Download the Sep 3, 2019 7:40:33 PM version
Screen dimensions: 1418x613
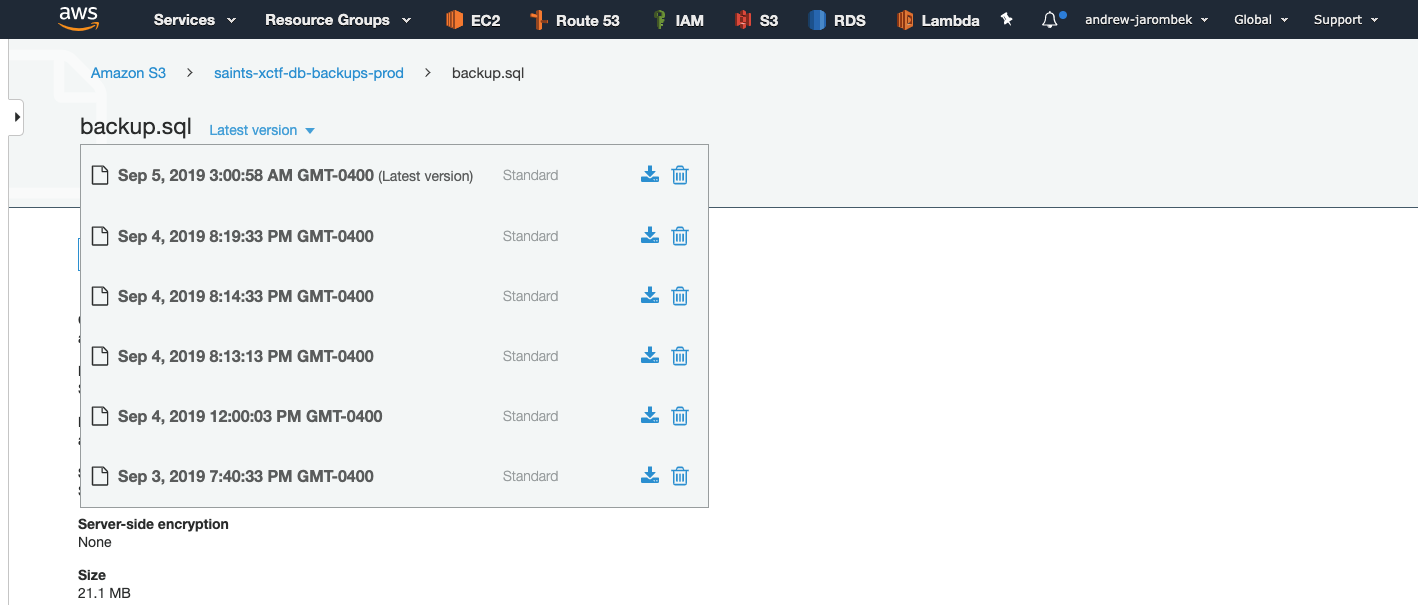tap(650, 476)
